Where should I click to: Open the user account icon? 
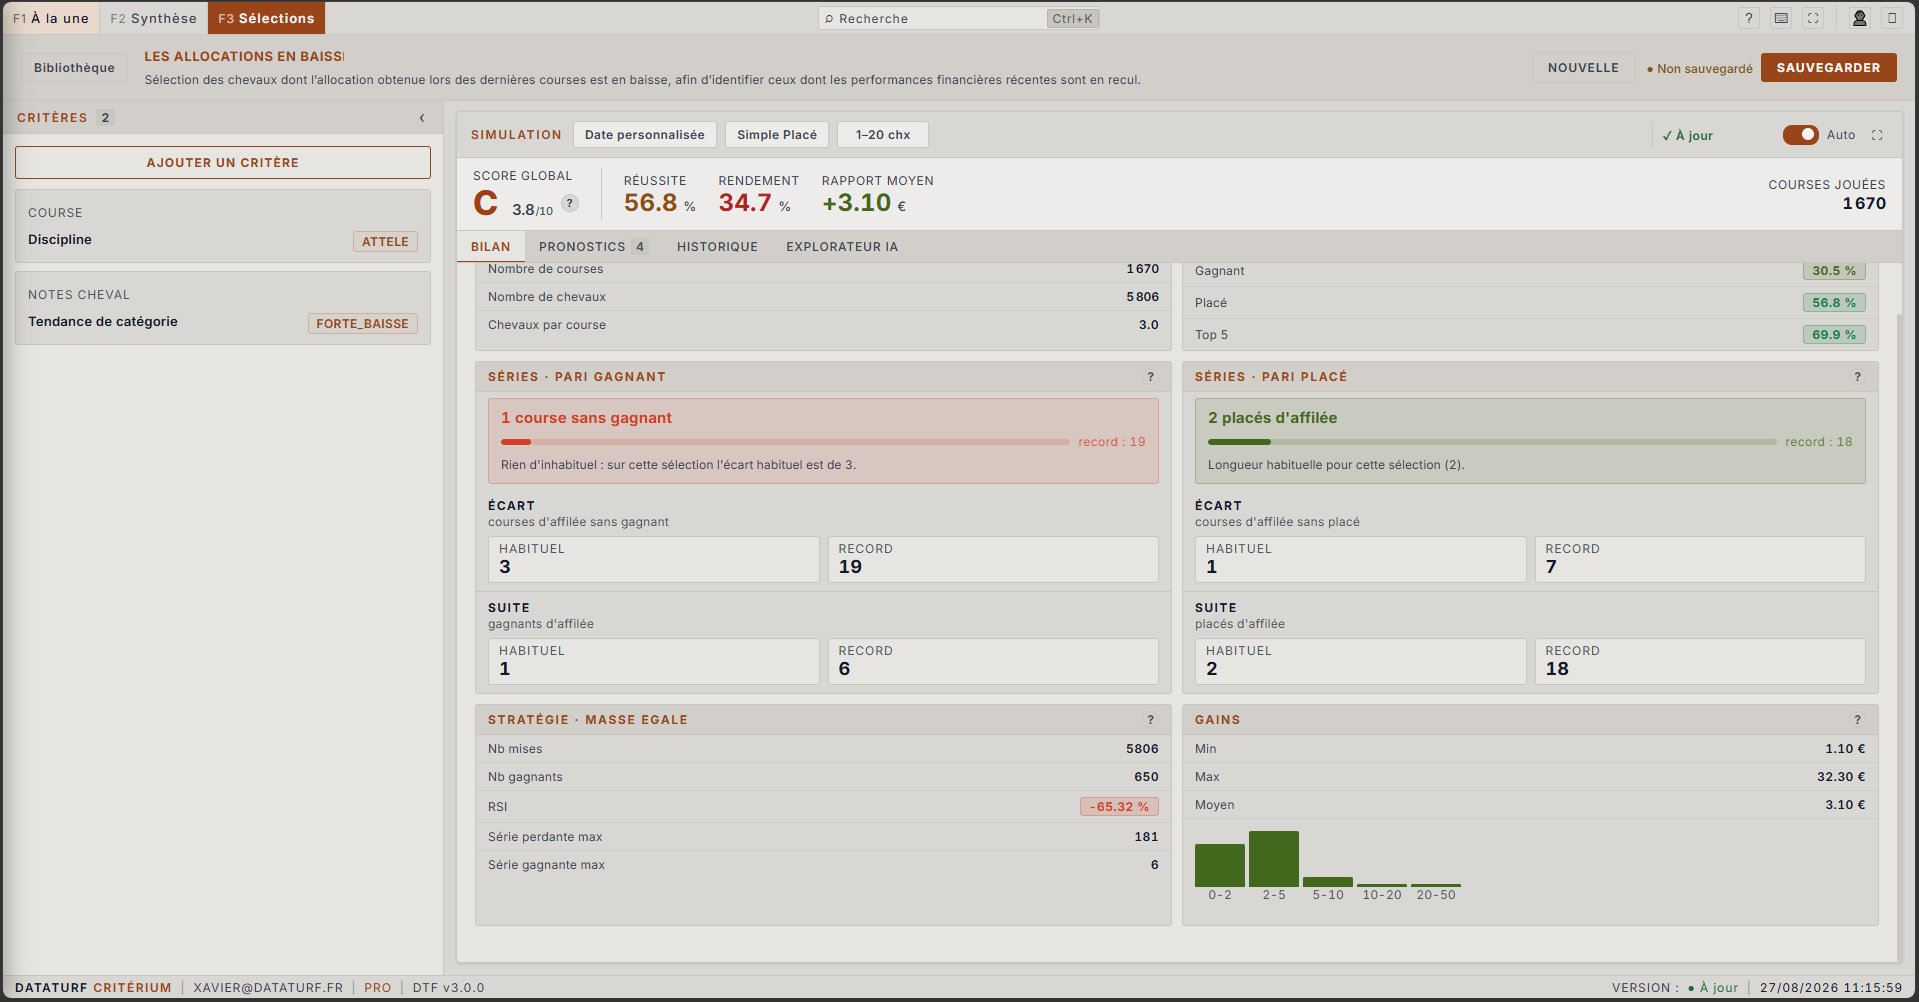tap(1860, 18)
